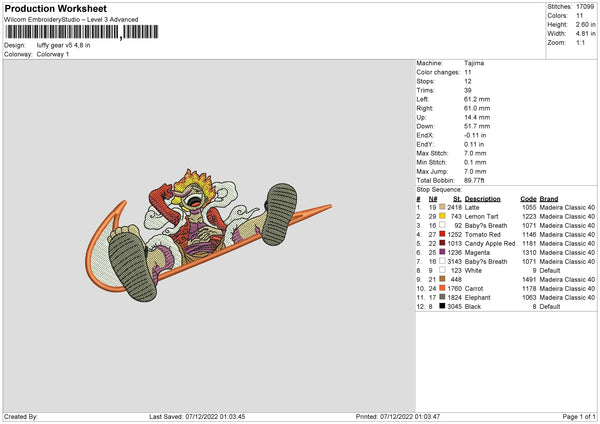
Task: Click the 'Color changes:' label
Action: (438, 72)
